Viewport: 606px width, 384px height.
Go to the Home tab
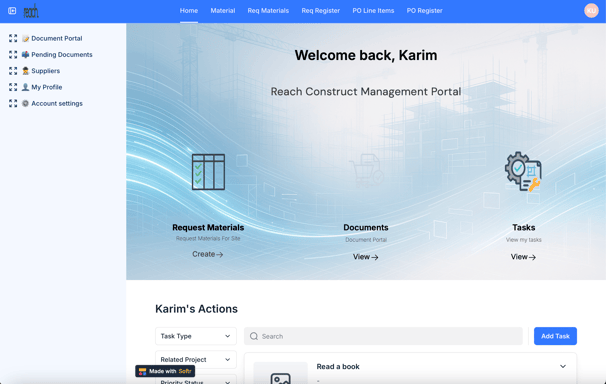click(x=189, y=11)
